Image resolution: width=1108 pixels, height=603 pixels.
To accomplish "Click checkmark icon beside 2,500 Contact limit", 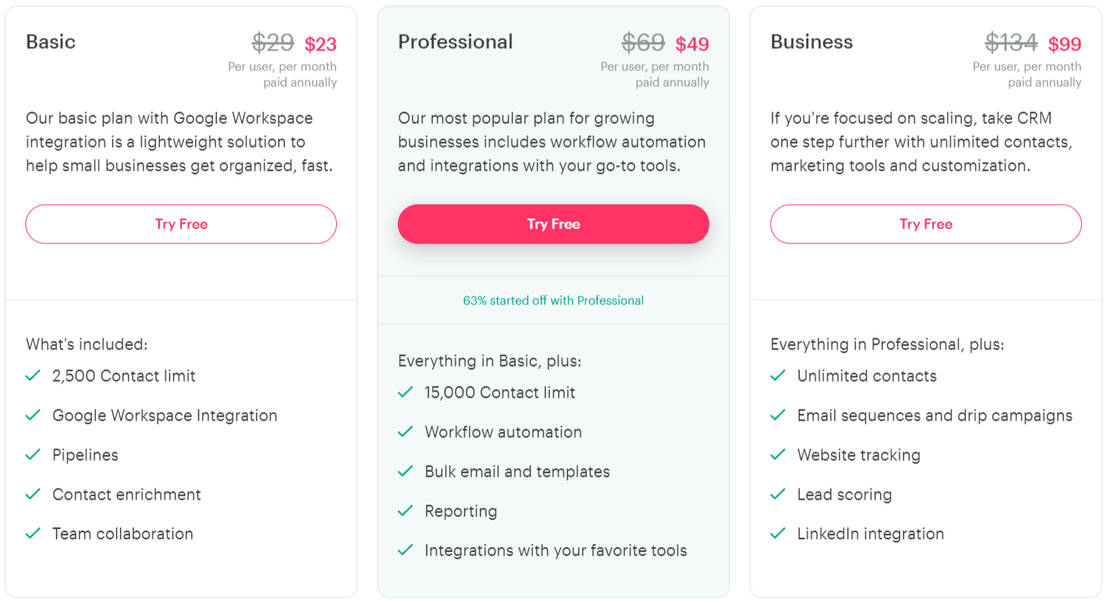I will pyautogui.click(x=33, y=376).
